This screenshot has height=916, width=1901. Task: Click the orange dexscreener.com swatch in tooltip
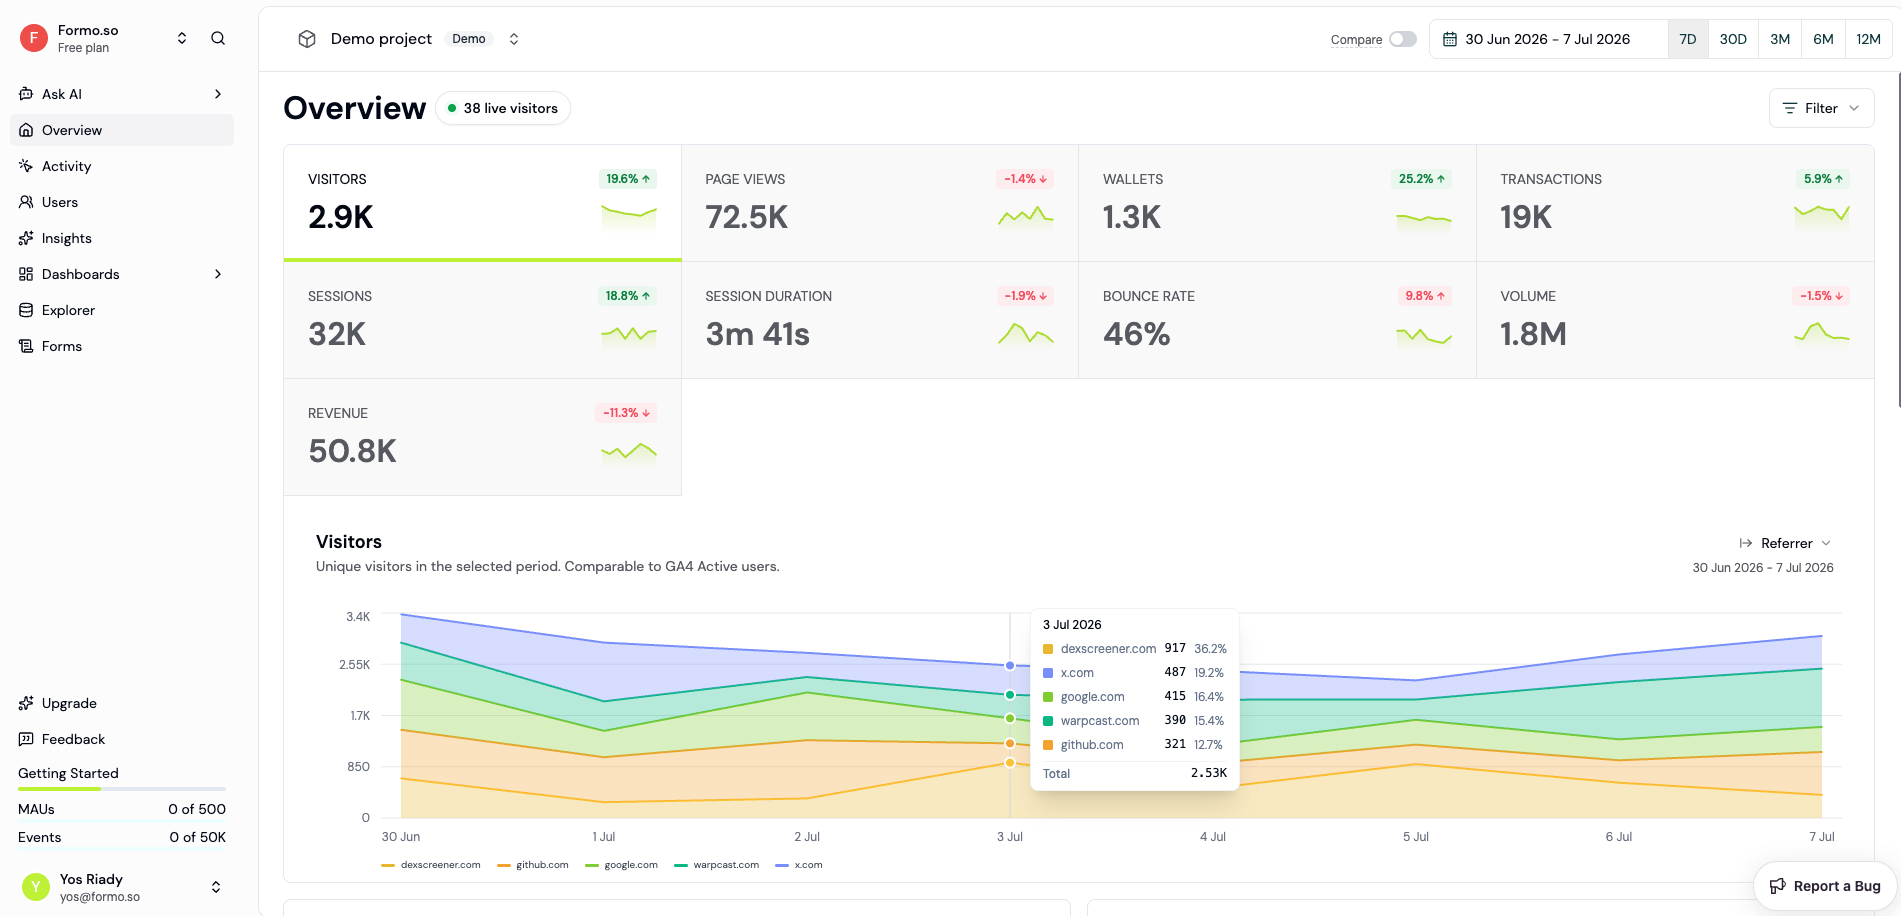(x=1048, y=649)
